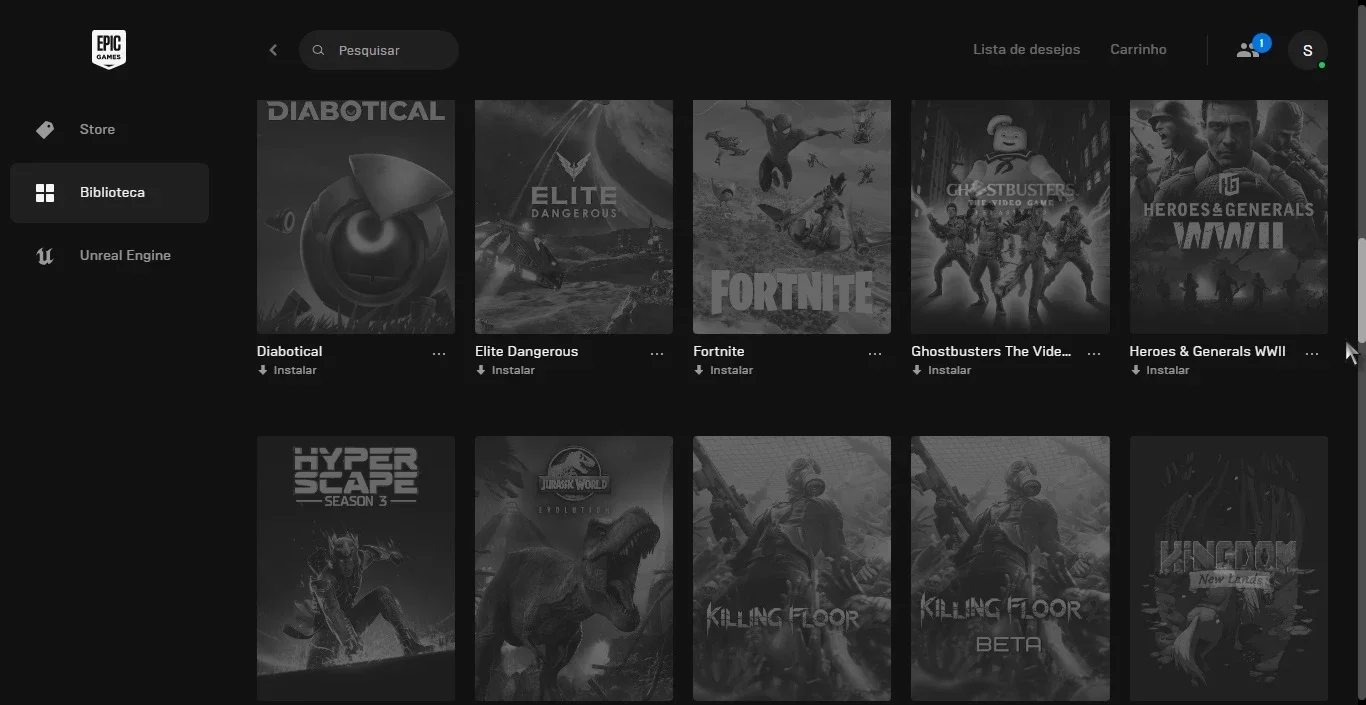Click the Epic Games logo
Screen dimensions: 1366x705
[x=109, y=49]
